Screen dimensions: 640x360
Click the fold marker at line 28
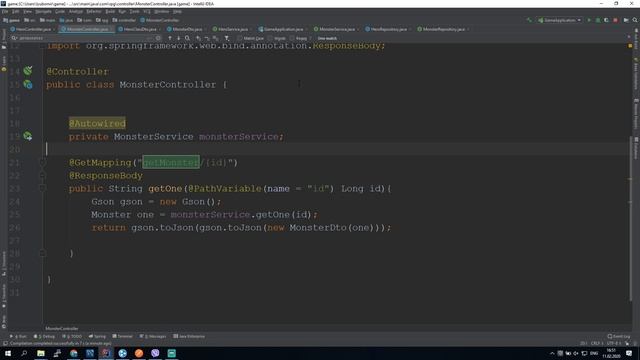click(x=42, y=253)
